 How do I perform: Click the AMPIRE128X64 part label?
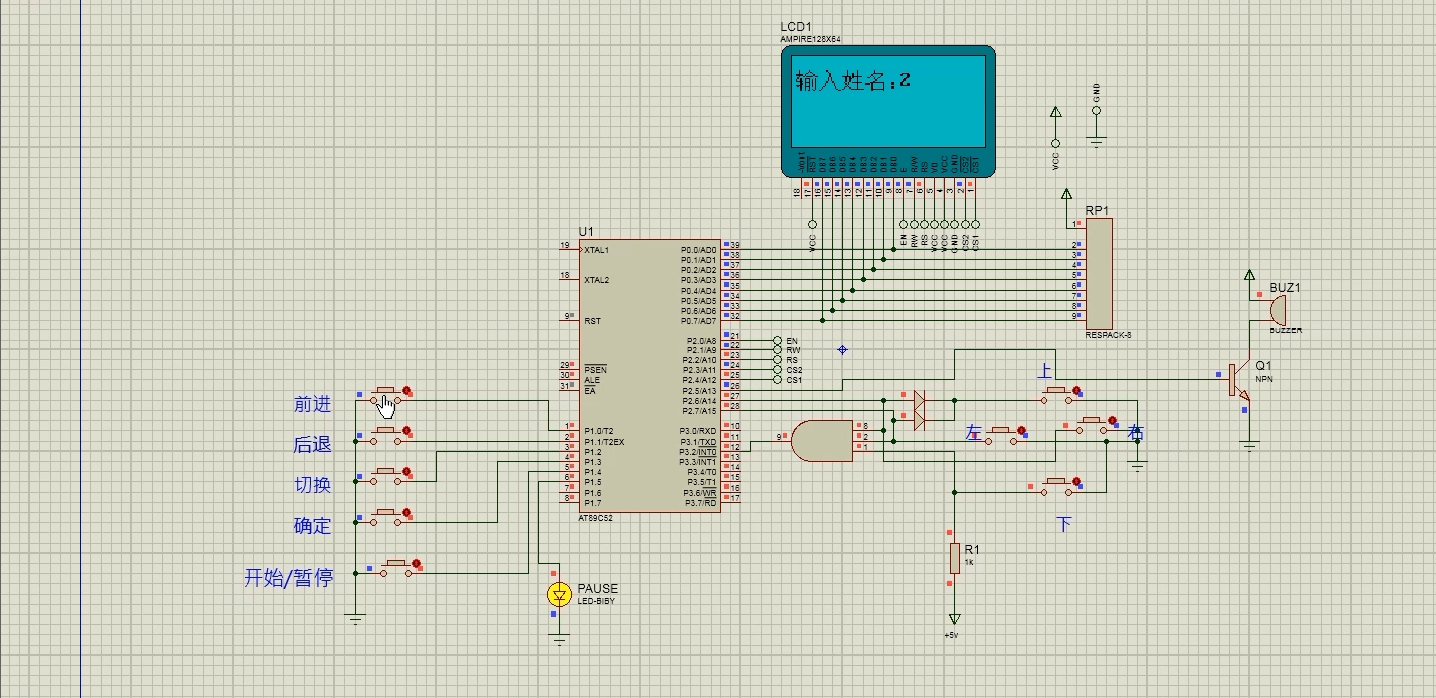coord(810,39)
